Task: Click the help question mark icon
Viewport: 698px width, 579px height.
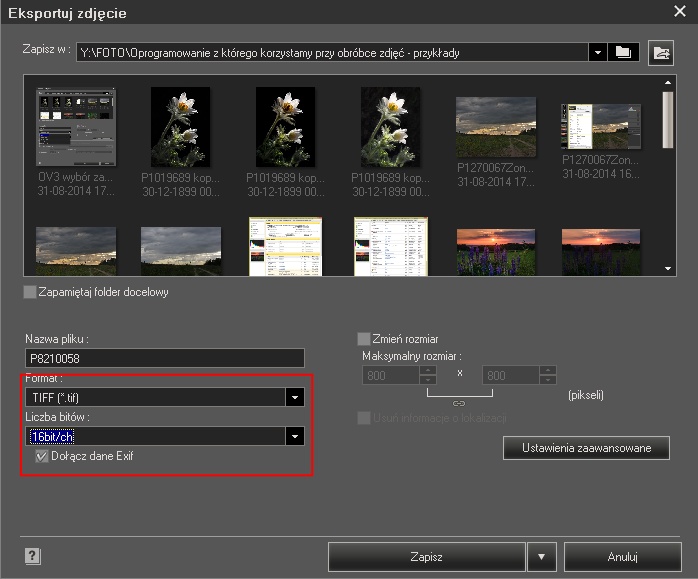Action: point(32,555)
